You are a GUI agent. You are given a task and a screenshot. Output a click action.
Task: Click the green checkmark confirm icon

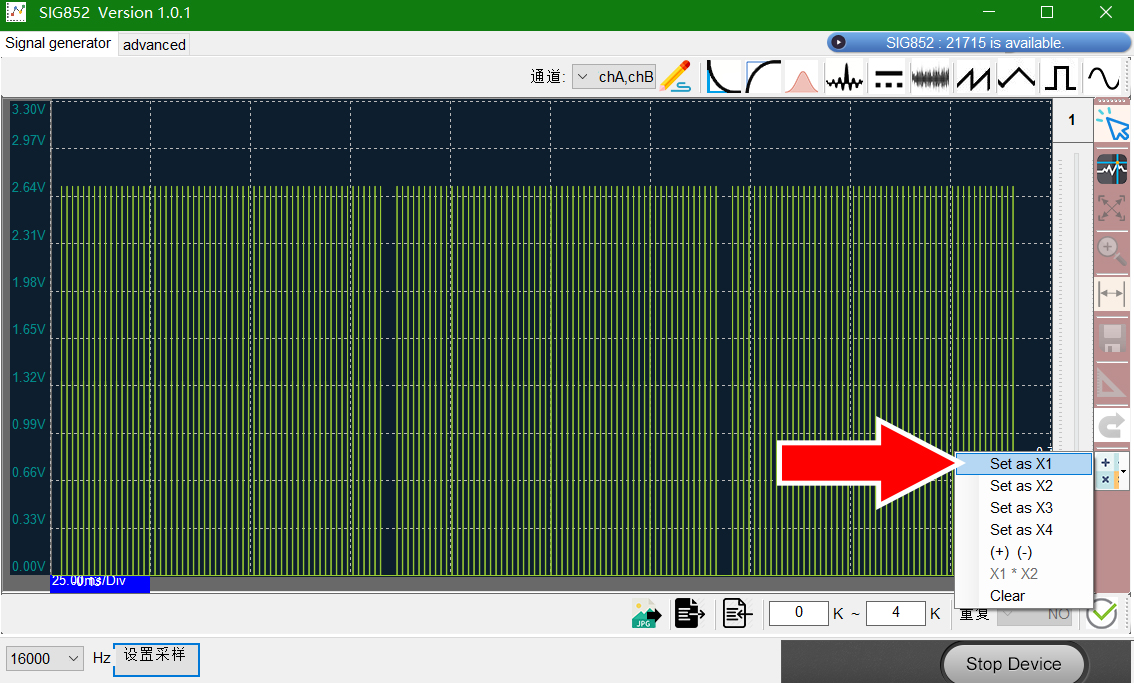tap(1102, 614)
